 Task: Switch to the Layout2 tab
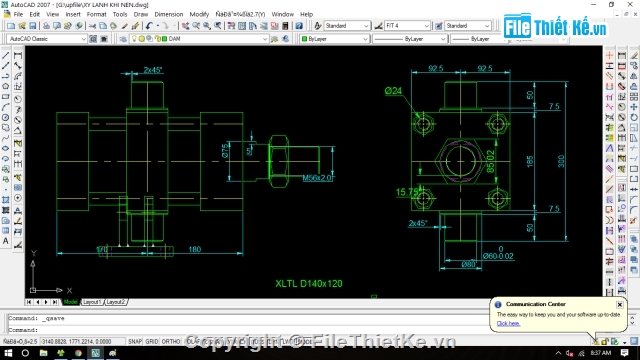116,302
